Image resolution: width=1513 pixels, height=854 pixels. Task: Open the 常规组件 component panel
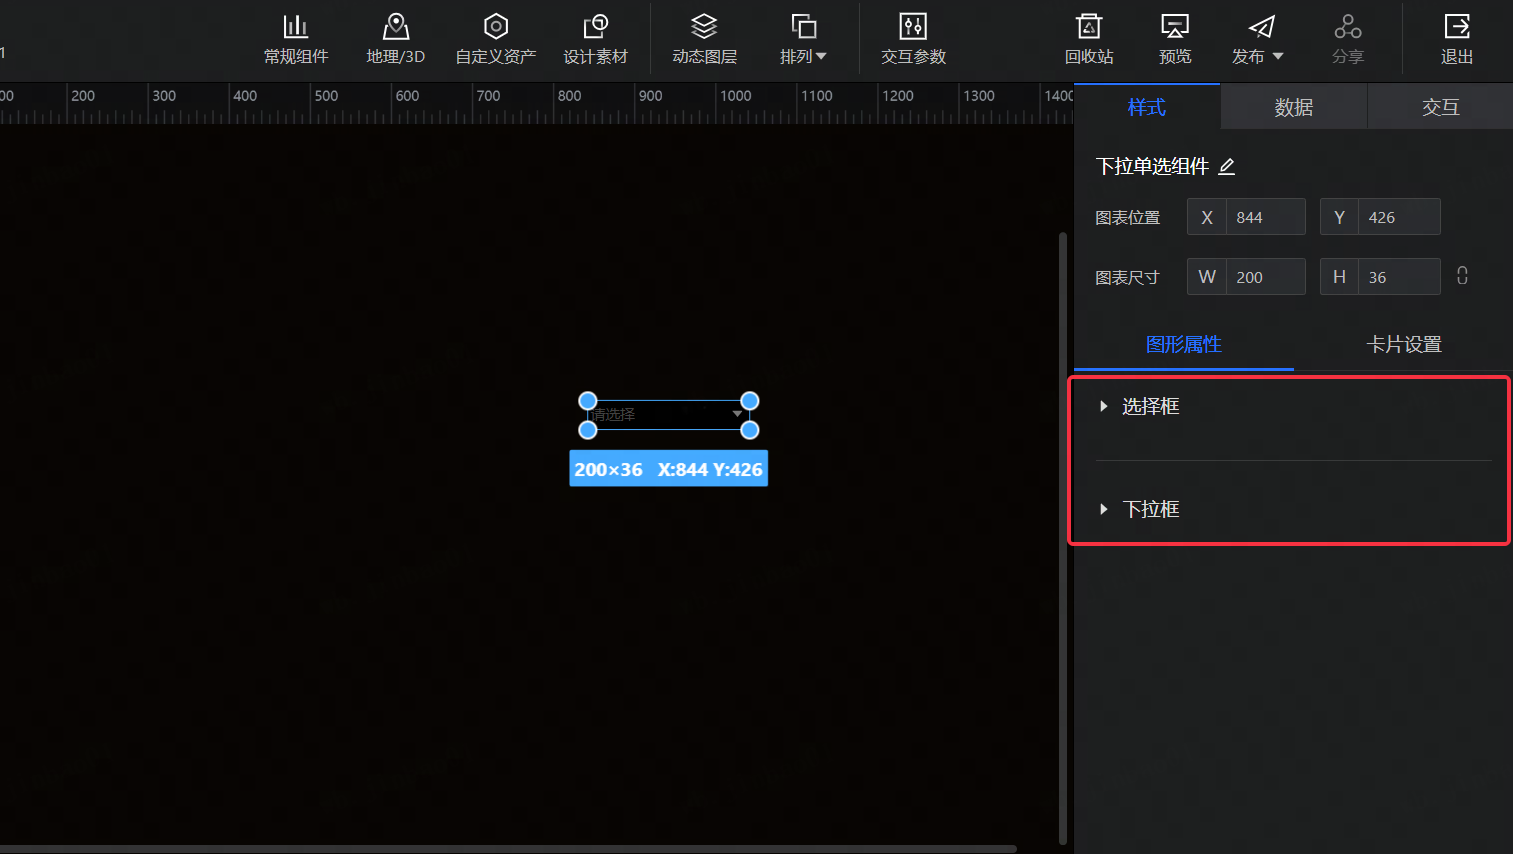pyautogui.click(x=296, y=38)
